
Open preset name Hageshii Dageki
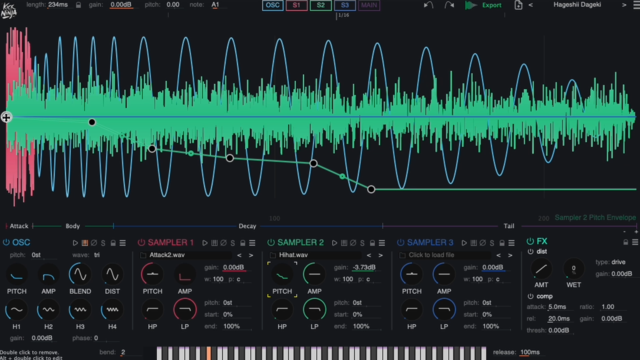coord(577,5)
